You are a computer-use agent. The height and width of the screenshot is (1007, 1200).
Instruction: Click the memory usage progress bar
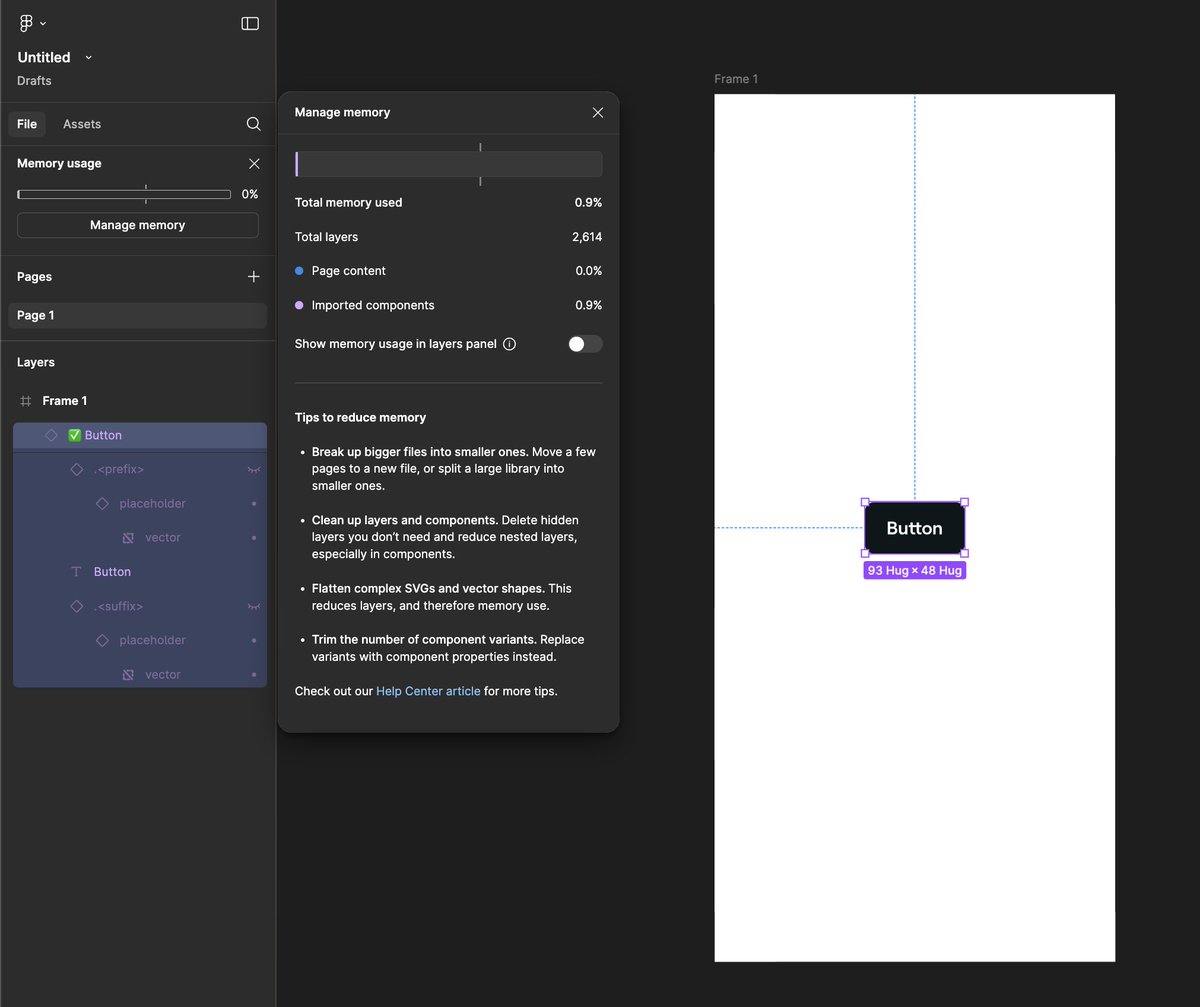pyautogui.click(x=123, y=194)
